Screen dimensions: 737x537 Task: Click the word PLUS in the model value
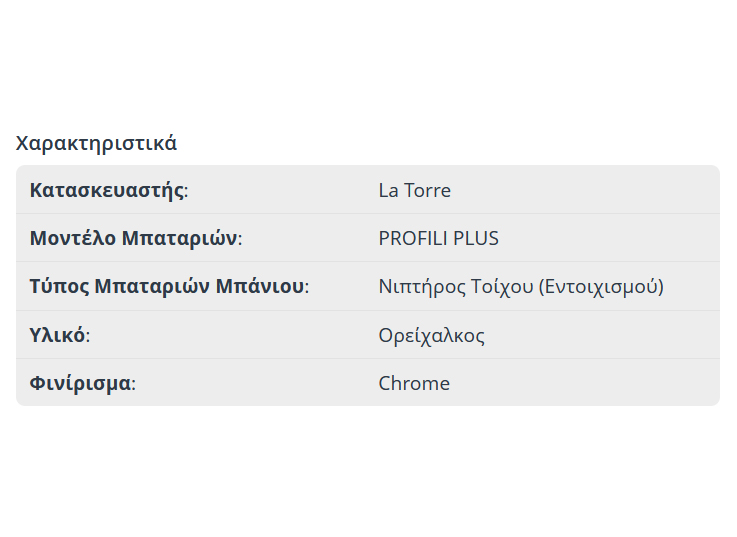click(x=476, y=239)
